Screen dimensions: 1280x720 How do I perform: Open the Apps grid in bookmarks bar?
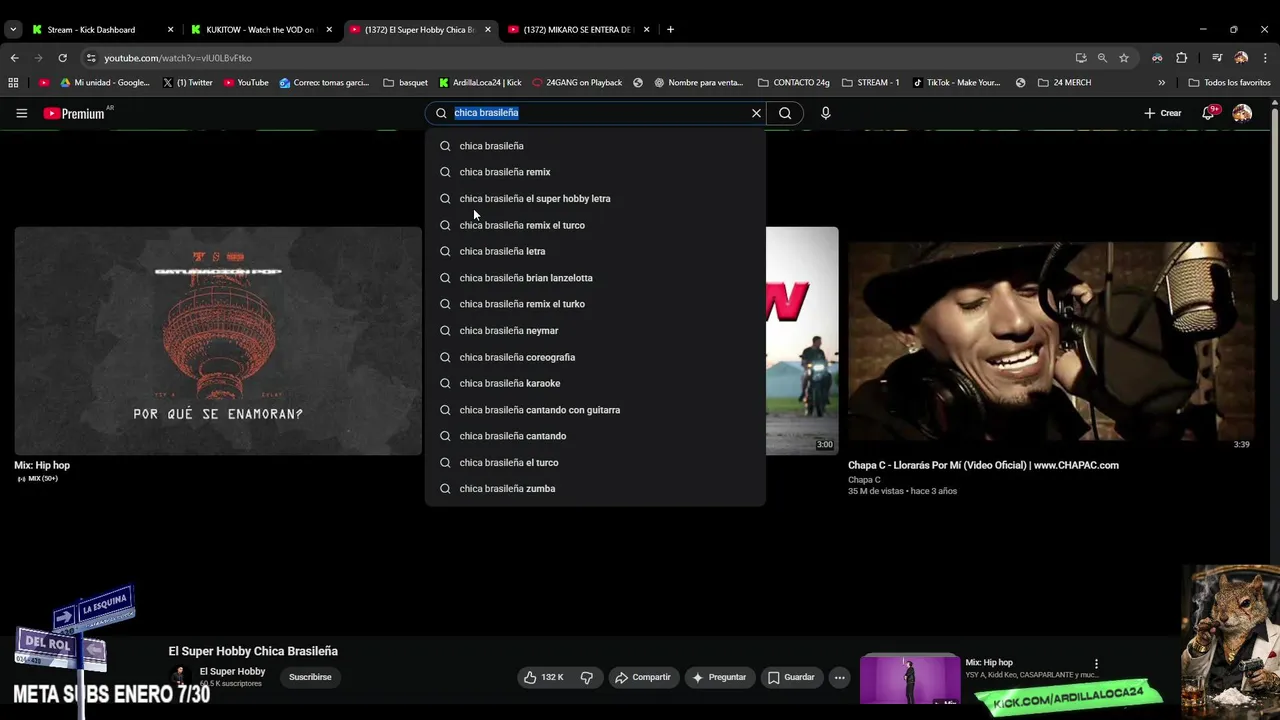pyautogui.click(x=14, y=83)
